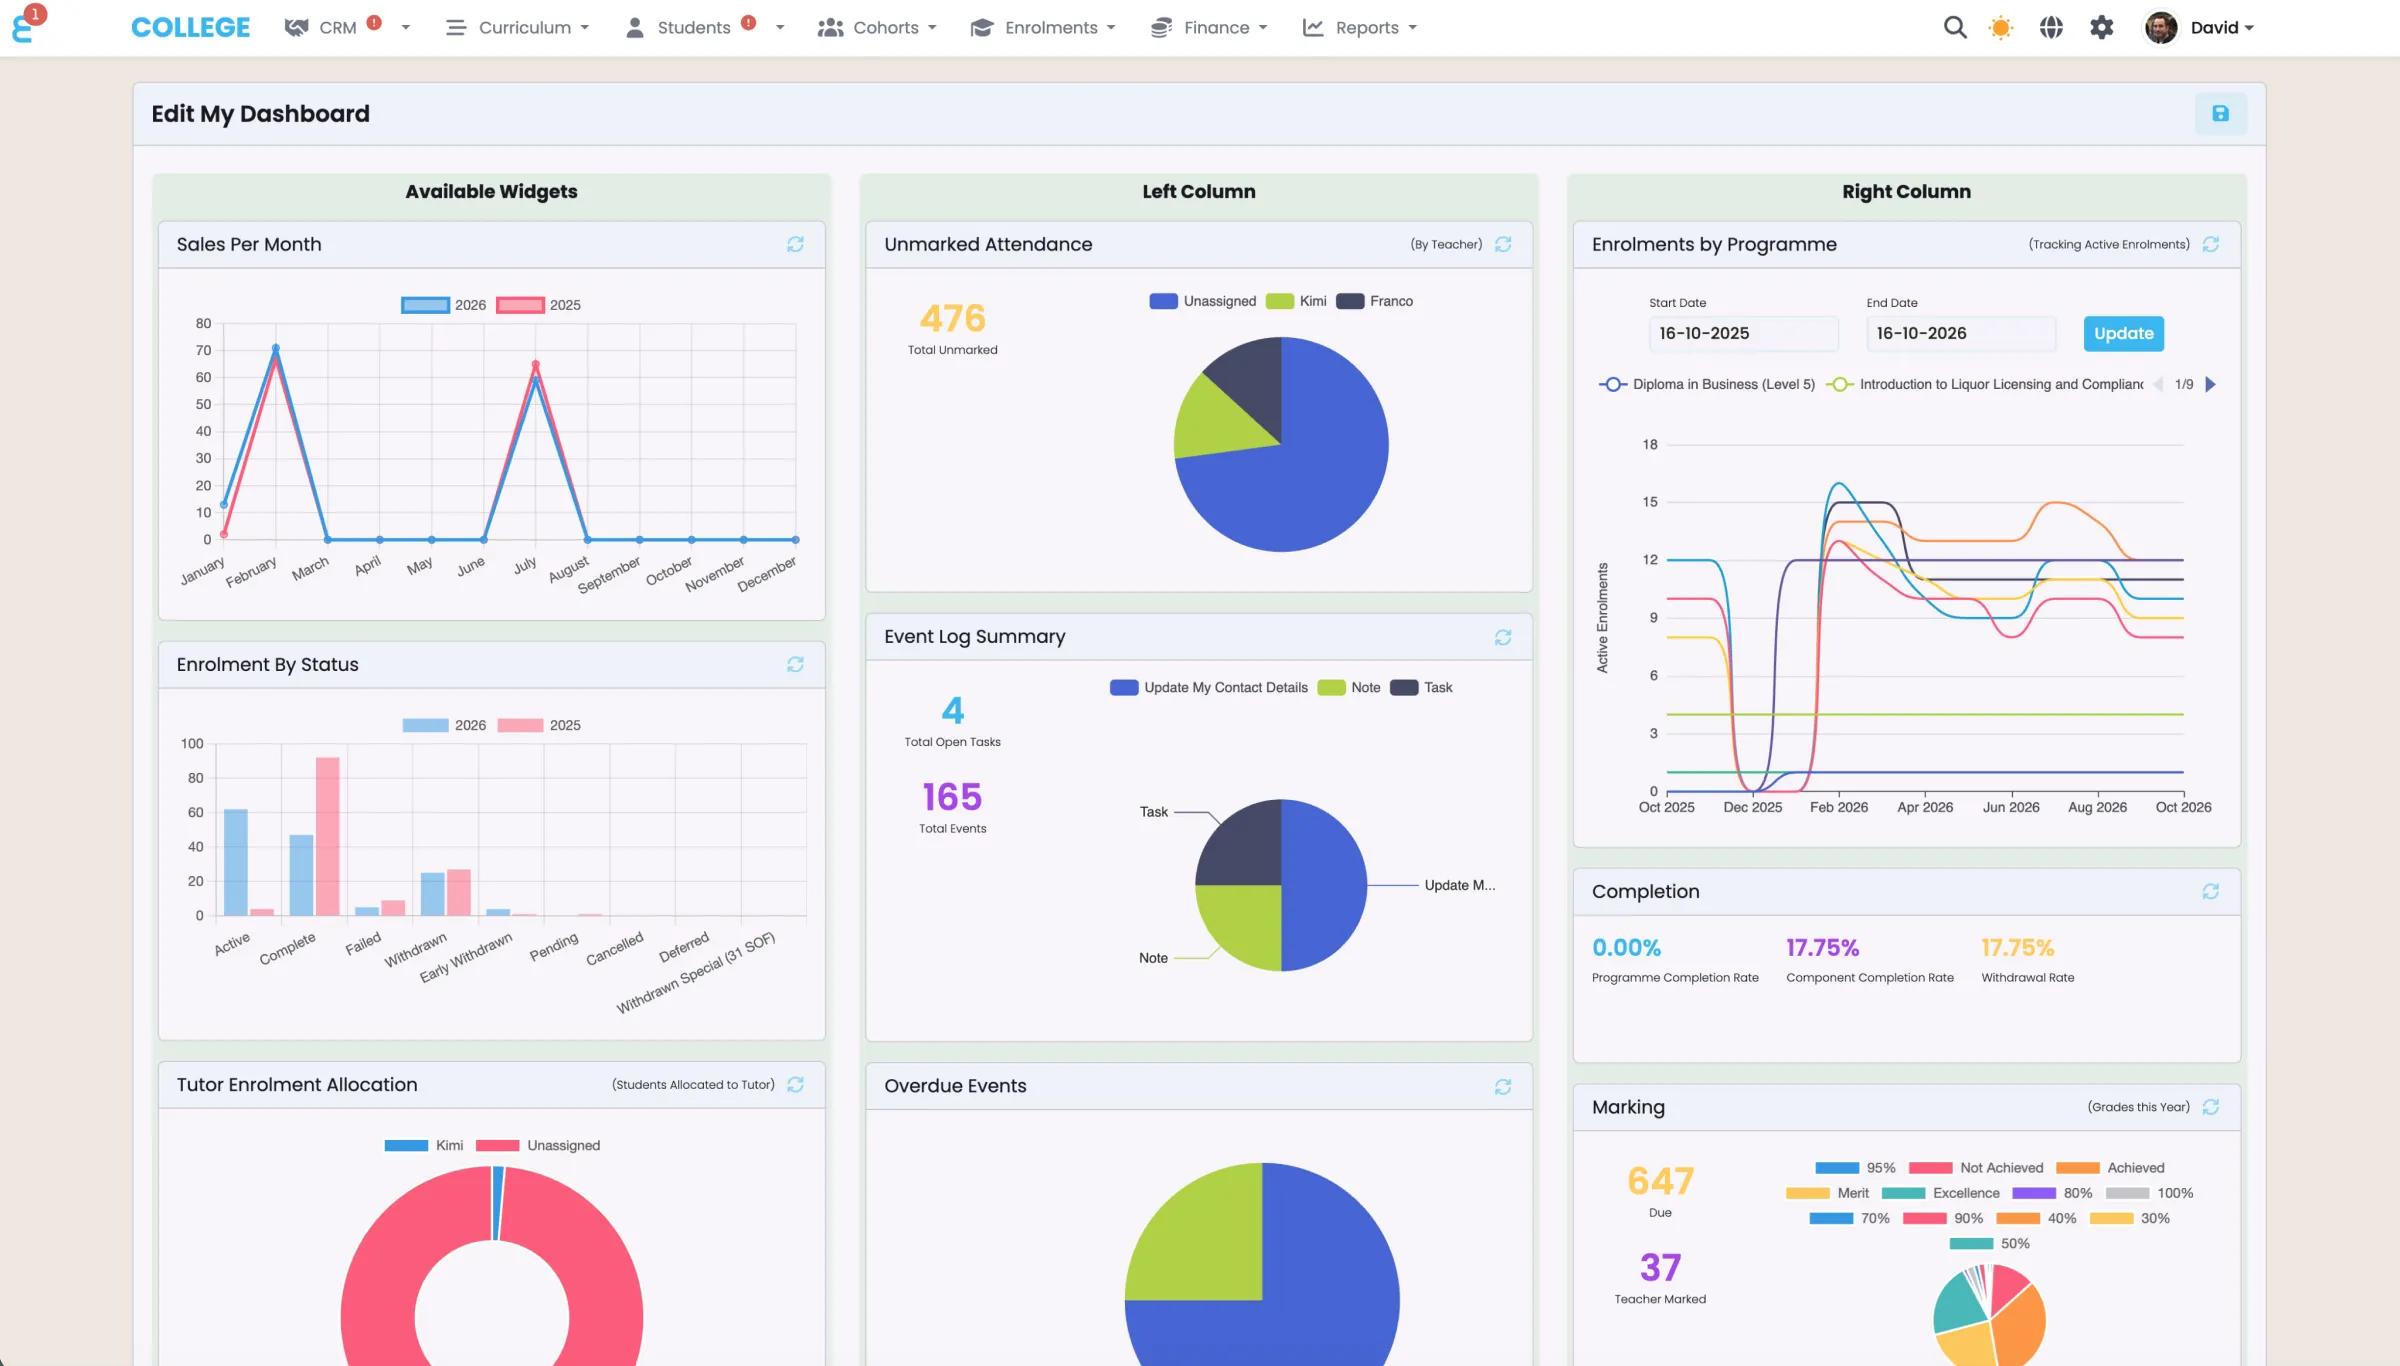Toggle 2026 series in Sales Per Month
Viewport: 2400px width, 1366px height.
[443, 305]
